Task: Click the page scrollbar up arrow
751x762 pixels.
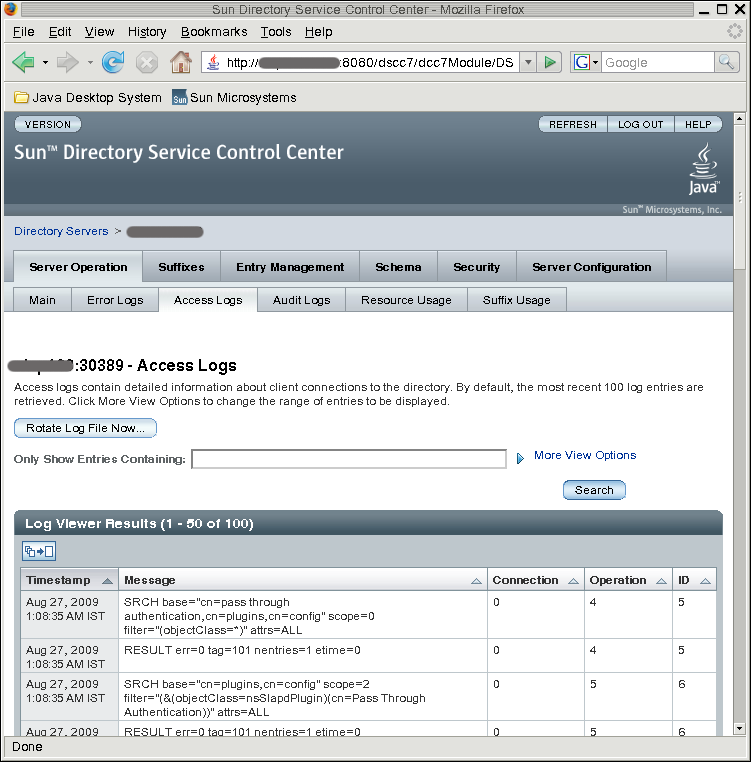Action: (739, 118)
